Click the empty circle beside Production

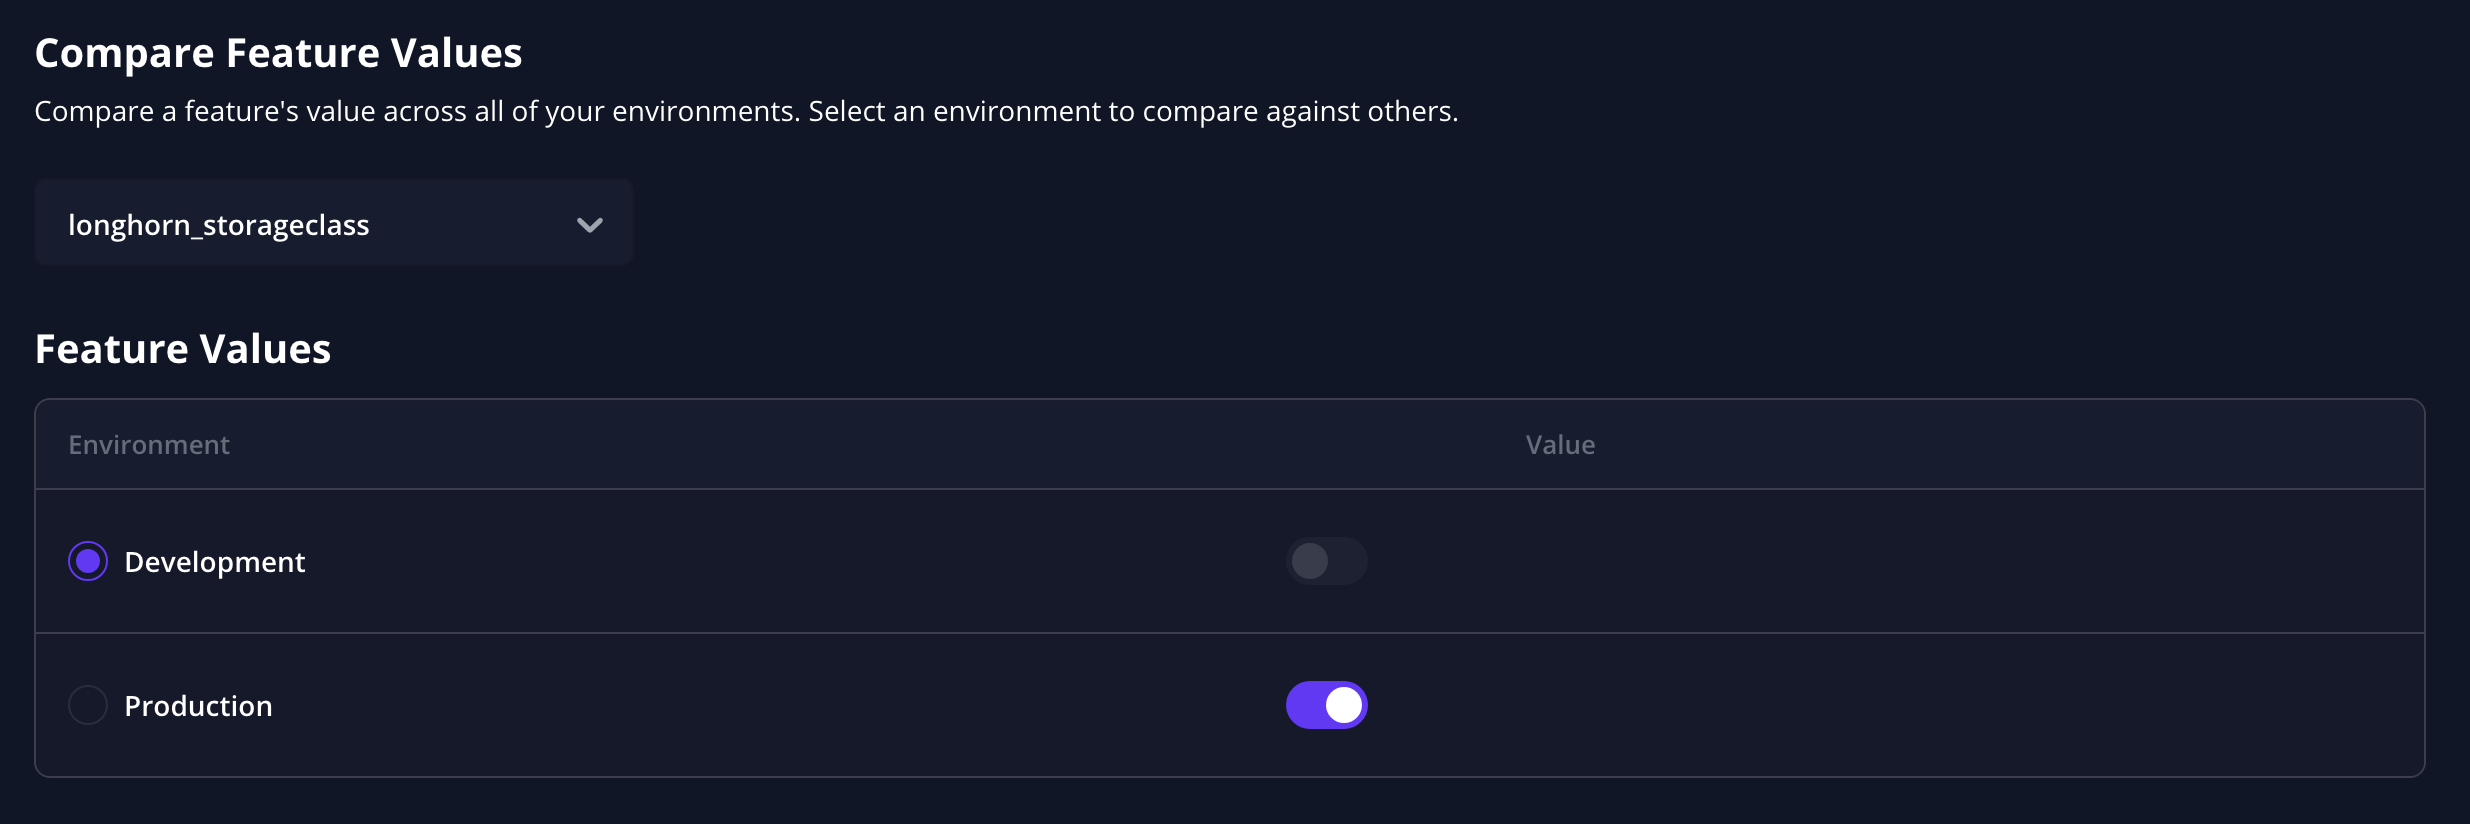(88, 705)
